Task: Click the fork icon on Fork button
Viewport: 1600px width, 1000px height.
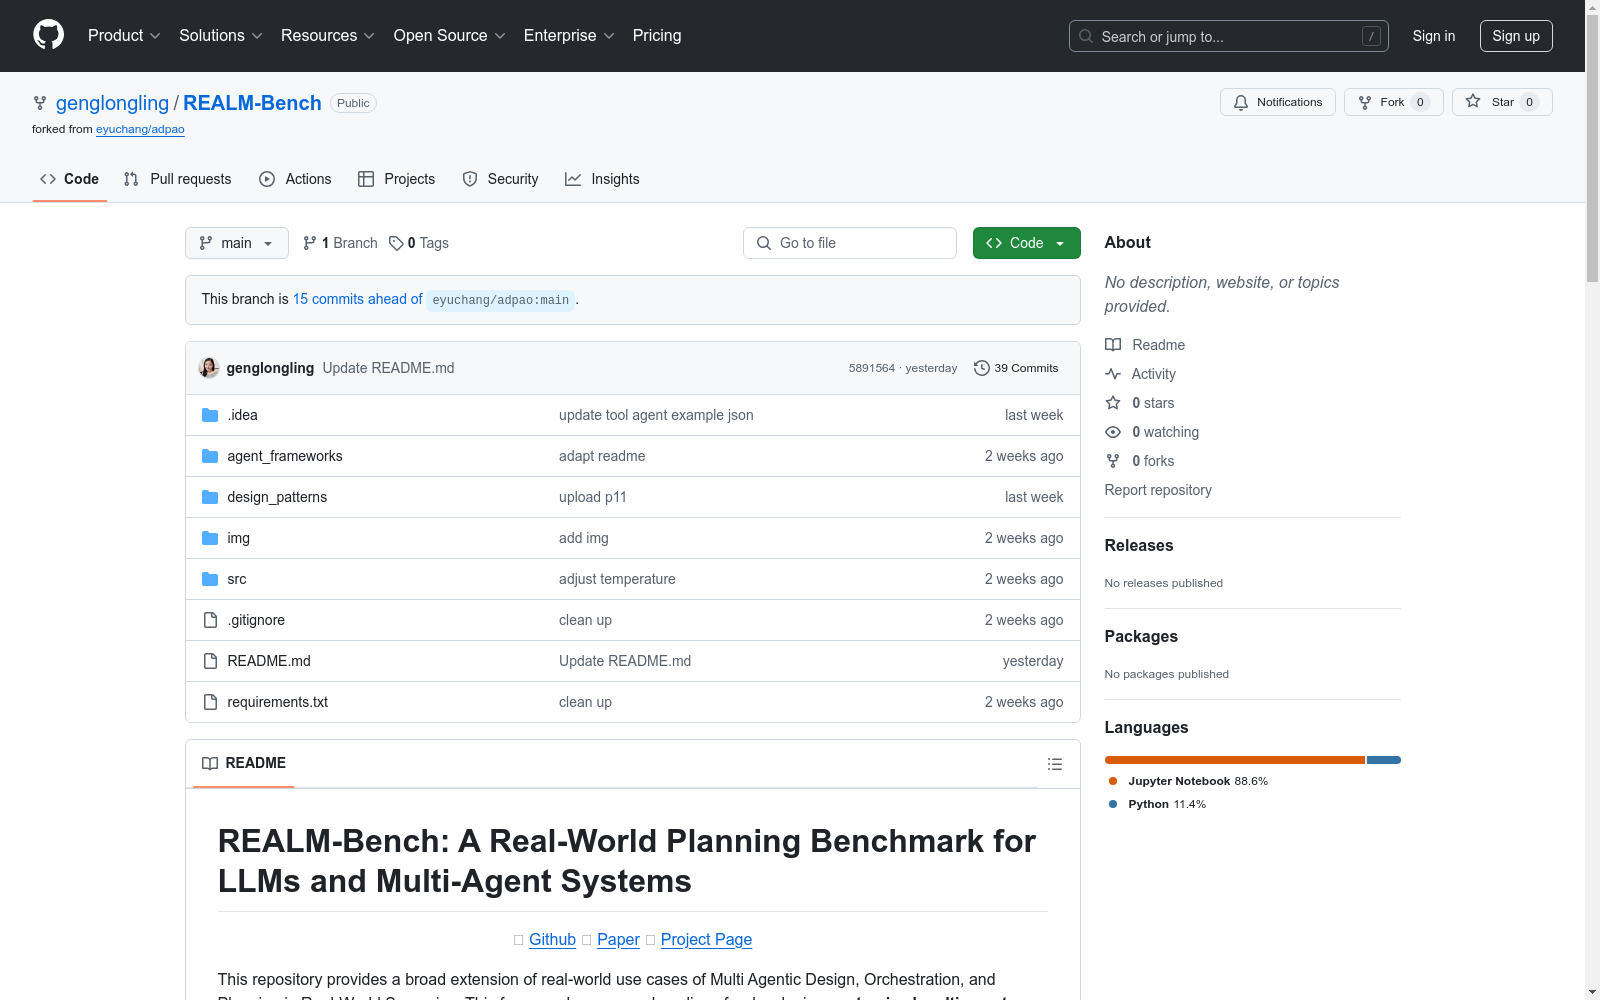Action: pos(1365,102)
